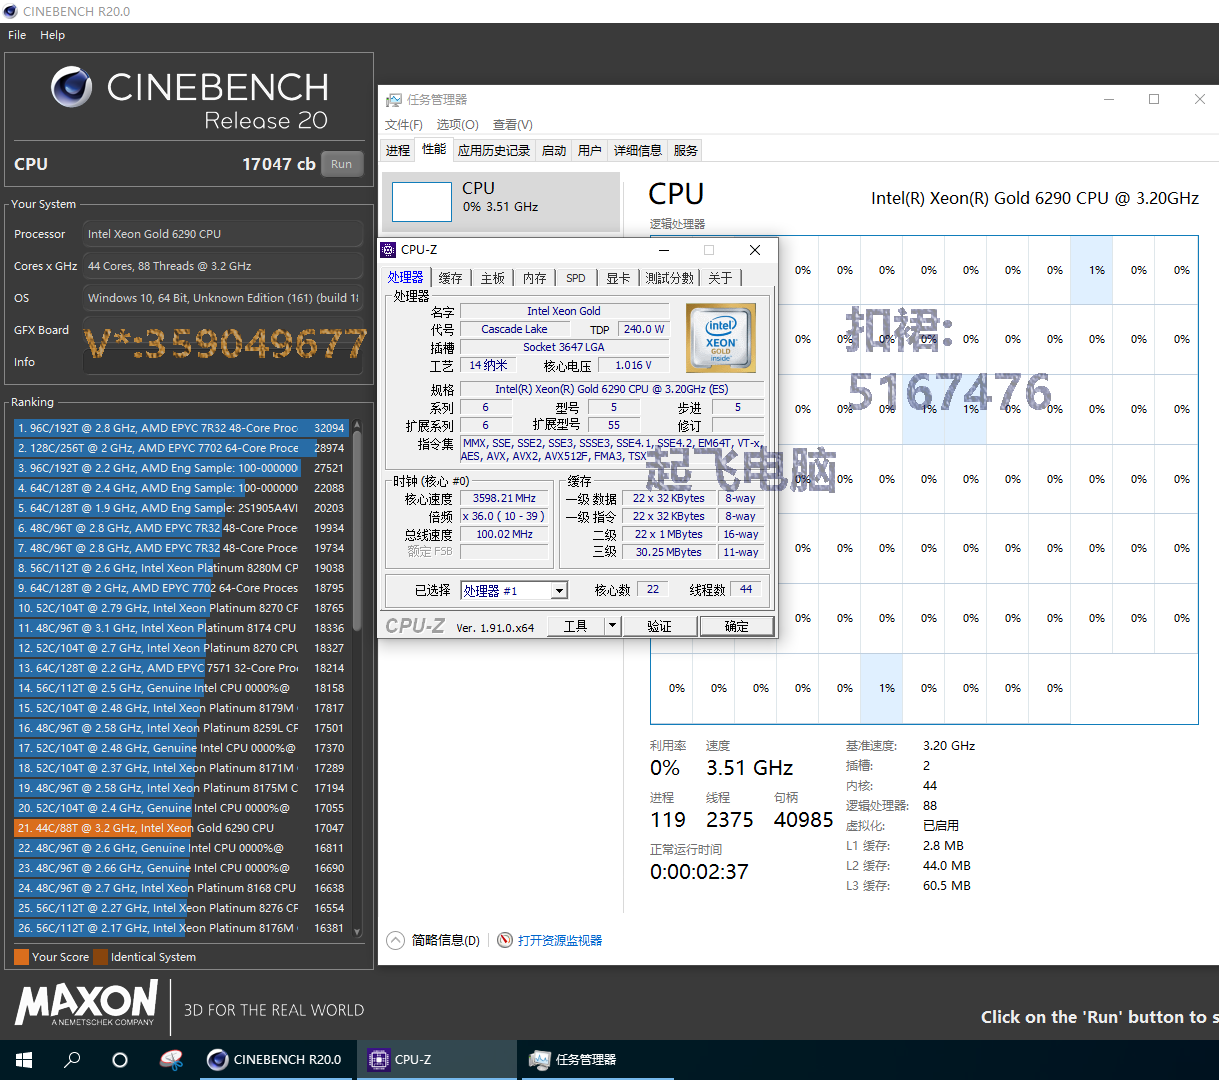Click CPU-Z core speed value 3598.21 MHz
Viewport: 1219px width, 1080px height.
(504, 498)
